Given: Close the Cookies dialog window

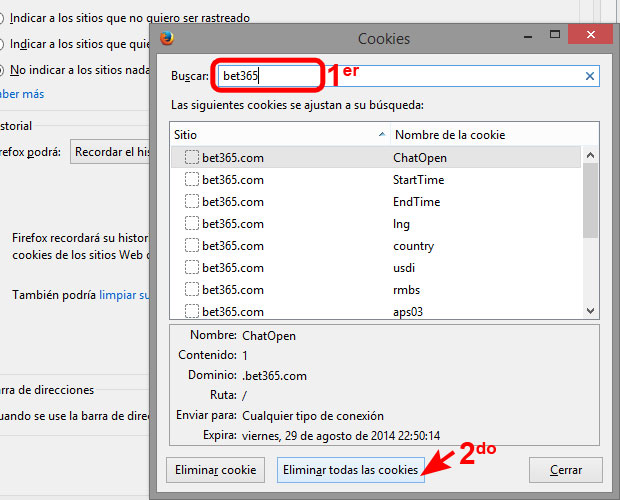Looking at the screenshot, I should click(591, 34).
